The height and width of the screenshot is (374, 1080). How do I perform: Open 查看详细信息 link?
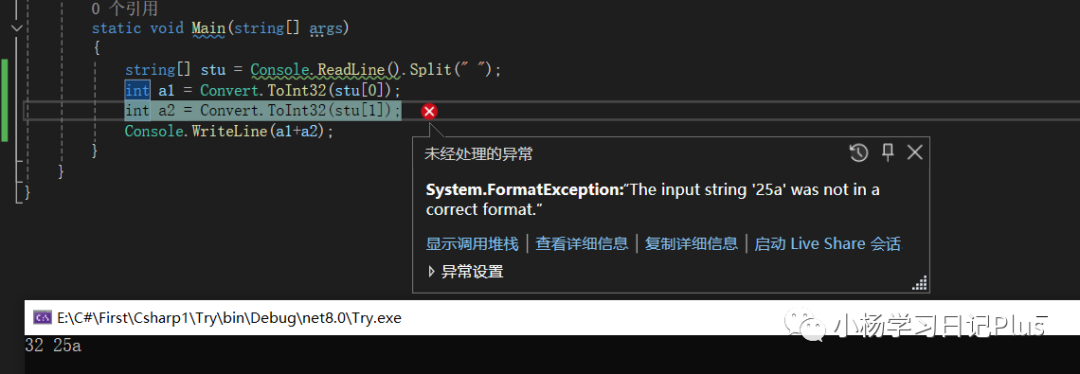point(582,243)
